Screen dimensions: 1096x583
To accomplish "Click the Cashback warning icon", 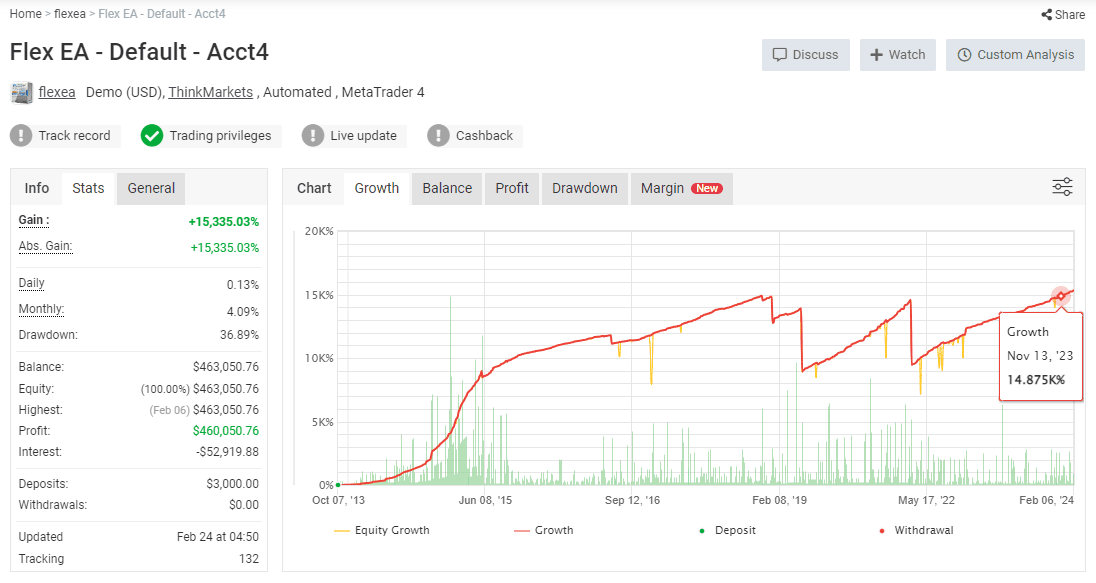I will pyautogui.click(x=438, y=136).
